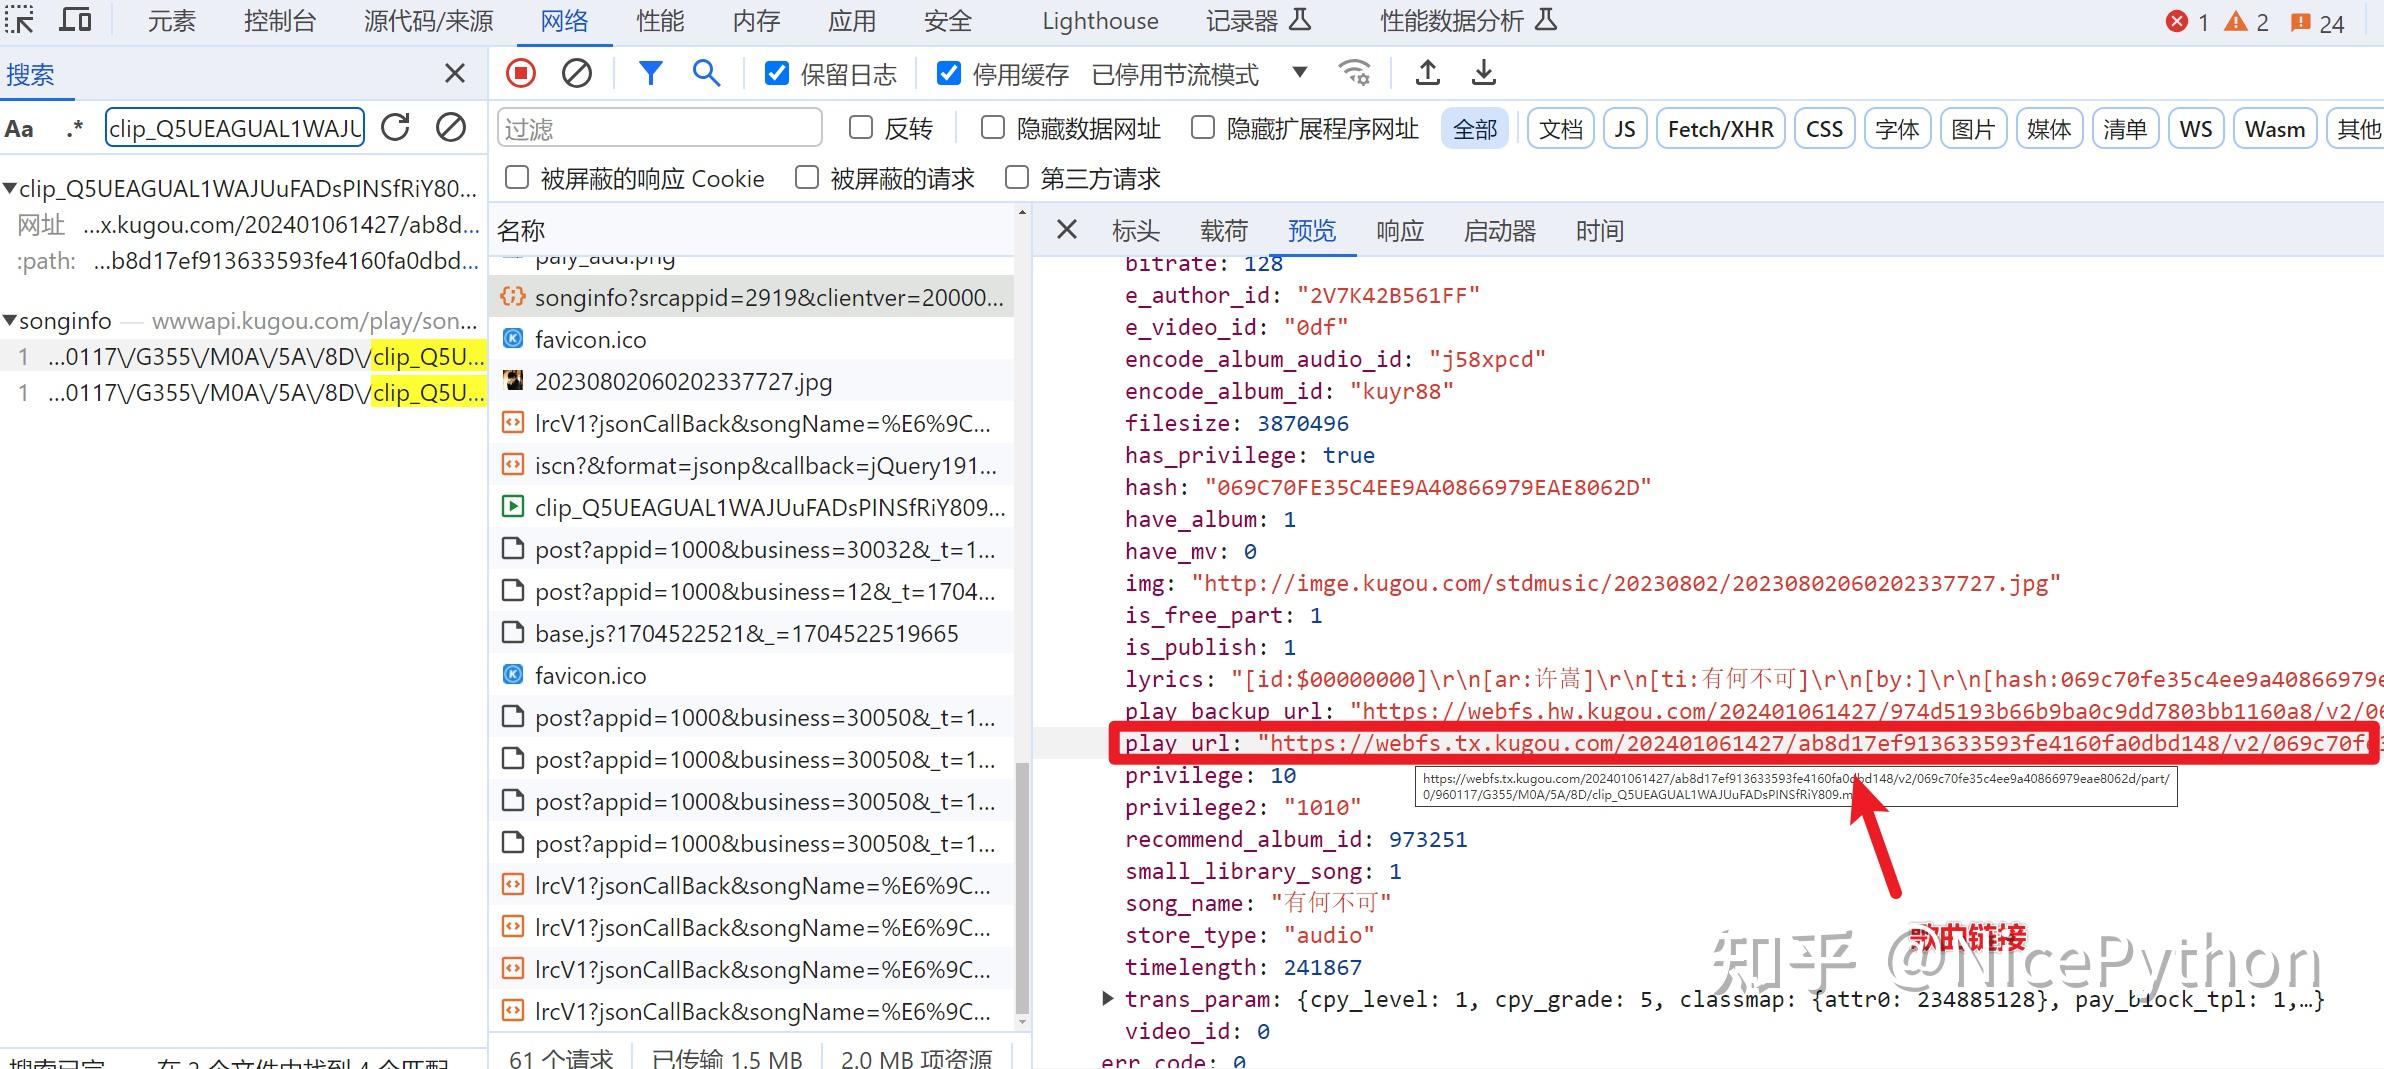Open the Application tab
Screen dimensions: 2384x1069
point(852,21)
